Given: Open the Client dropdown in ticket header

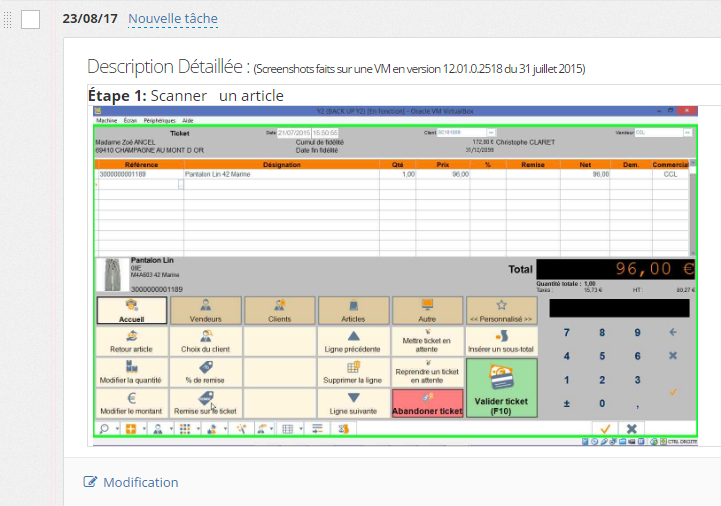Looking at the screenshot, I should pyautogui.click(x=490, y=132).
